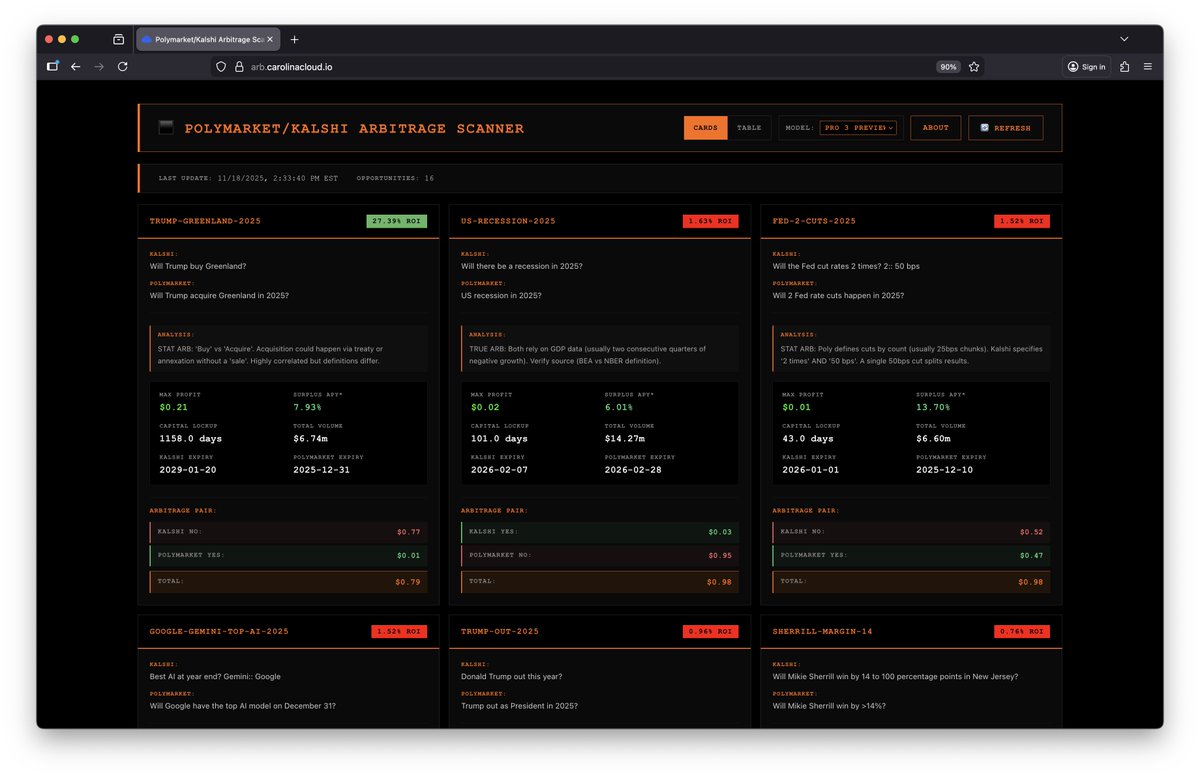1200x777 pixels.
Task: Click the $6.74m total volume value
Action: [x=311, y=438]
